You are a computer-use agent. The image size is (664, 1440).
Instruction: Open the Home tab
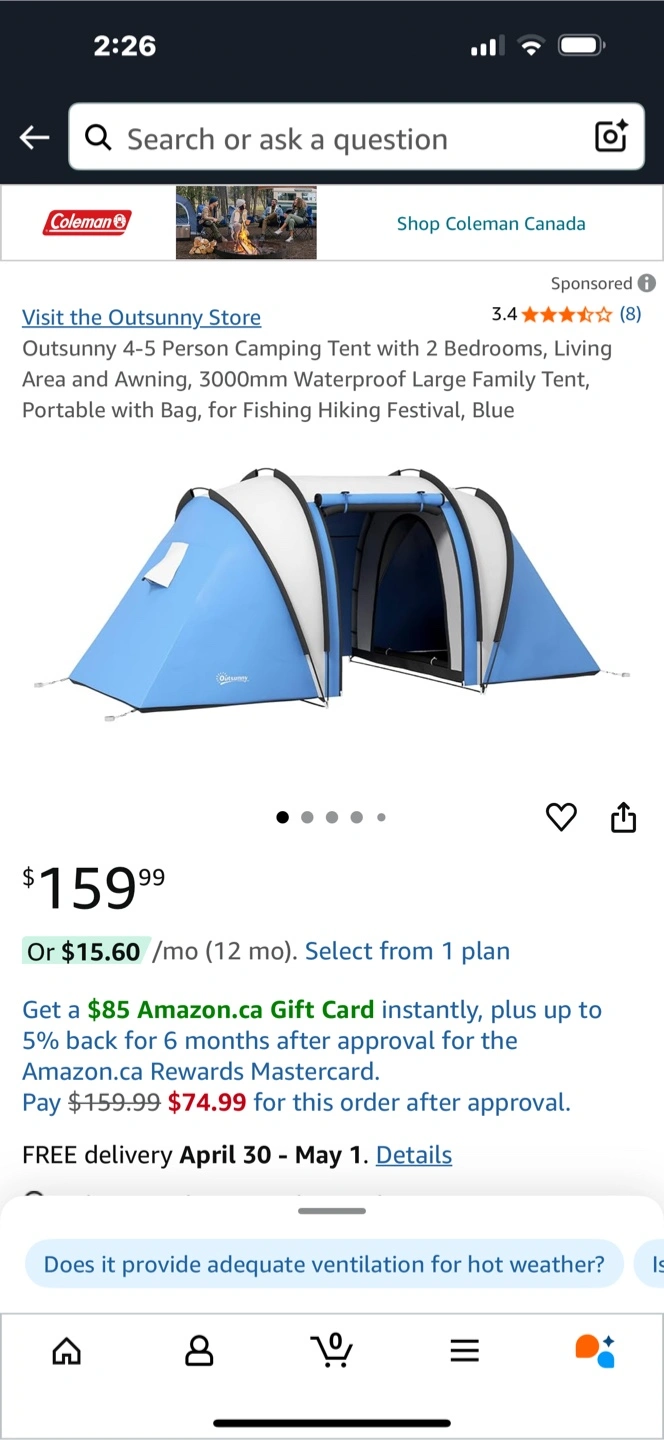(x=66, y=1351)
